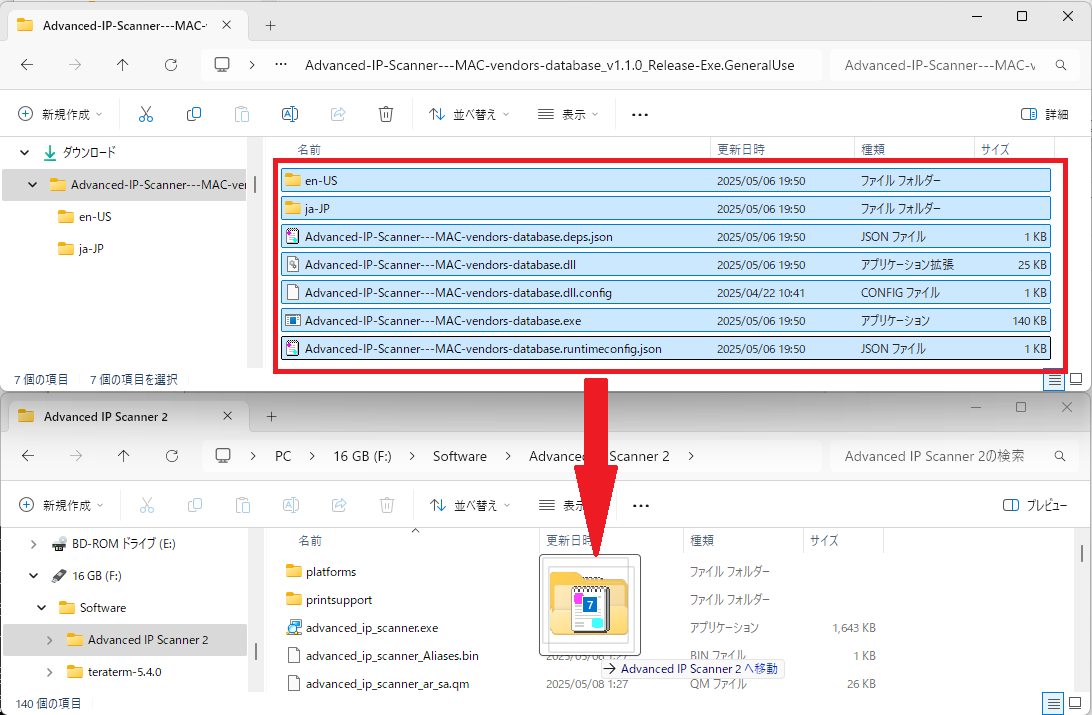Select the .dll.config file row
The image size is (1092, 715).
(x=666, y=292)
